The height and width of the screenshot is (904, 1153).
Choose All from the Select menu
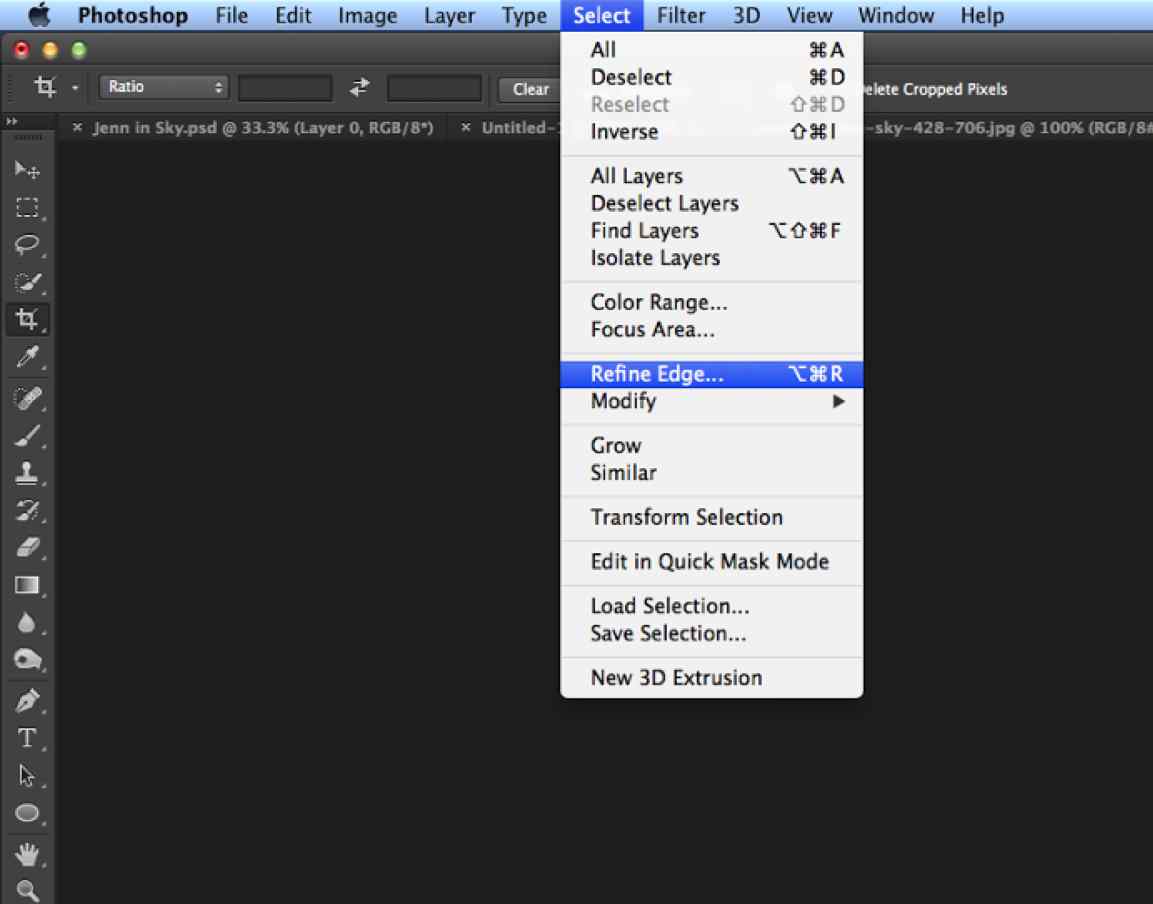tap(711, 50)
